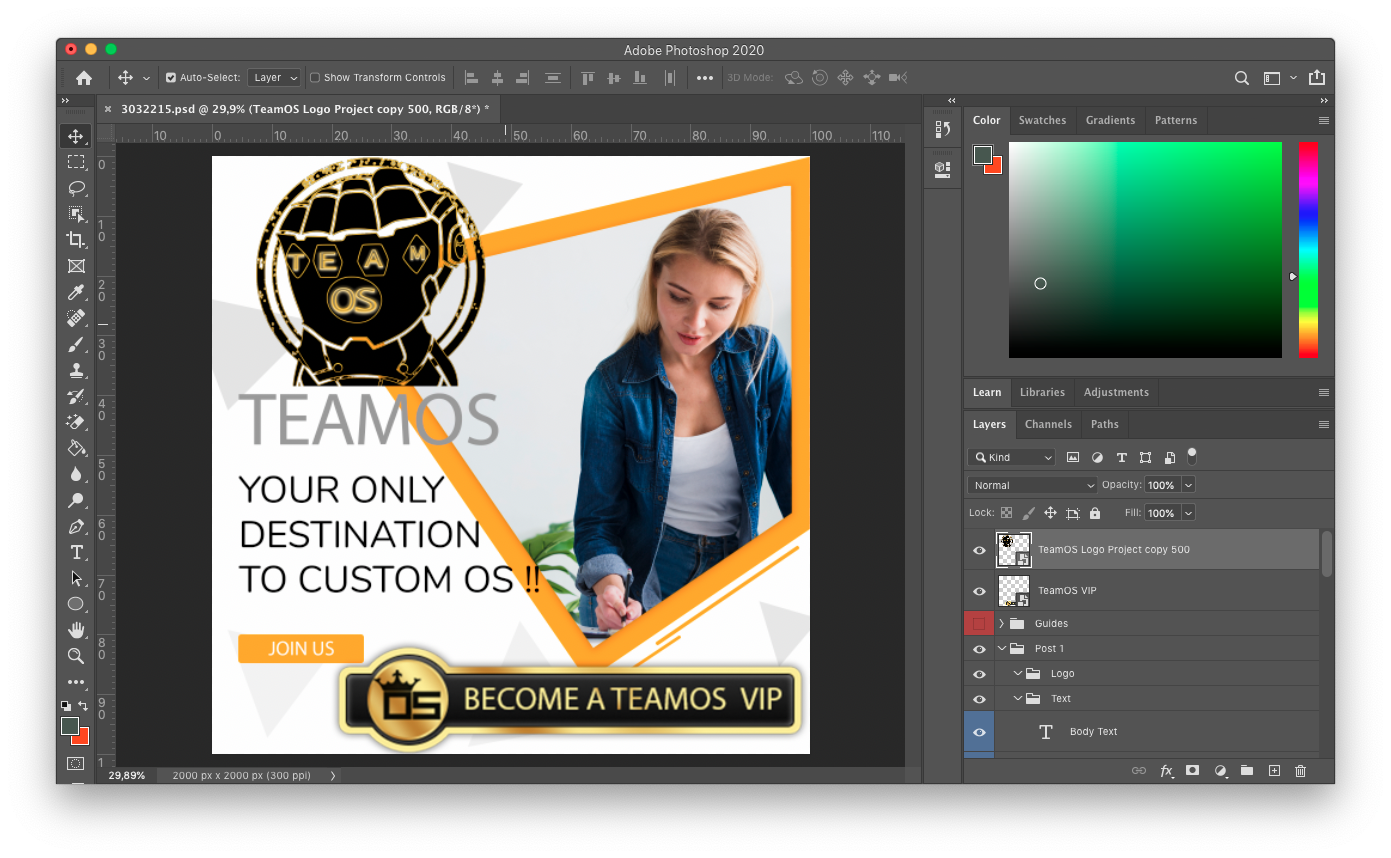Select the Clone Stamp tool
Viewport: 1391px width, 858px height.
tap(76, 370)
